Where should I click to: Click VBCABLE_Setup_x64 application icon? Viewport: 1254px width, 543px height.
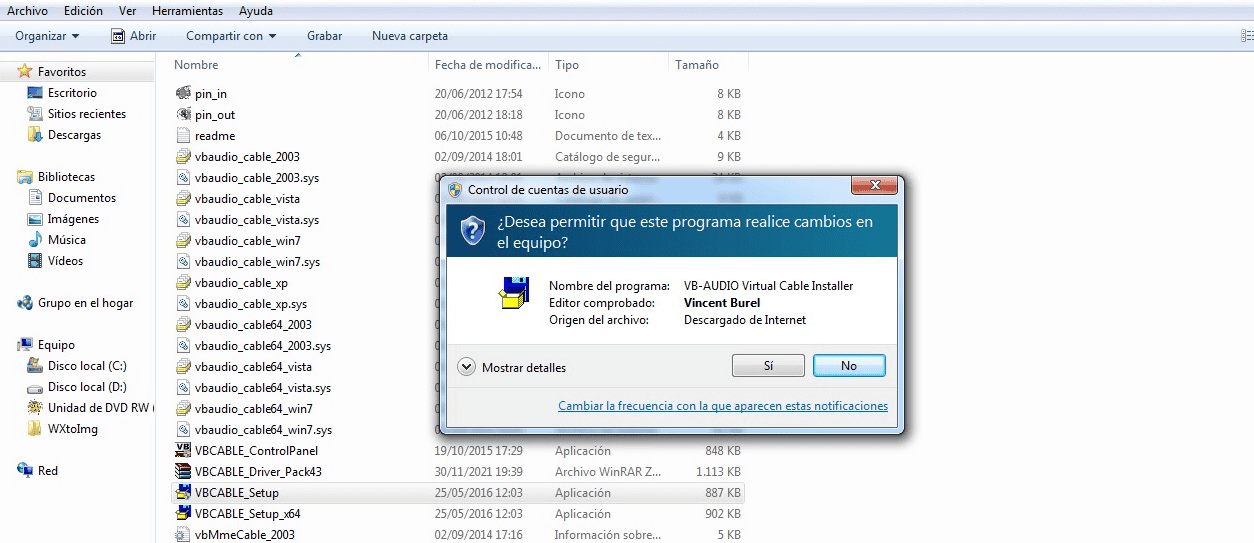tap(183, 513)
